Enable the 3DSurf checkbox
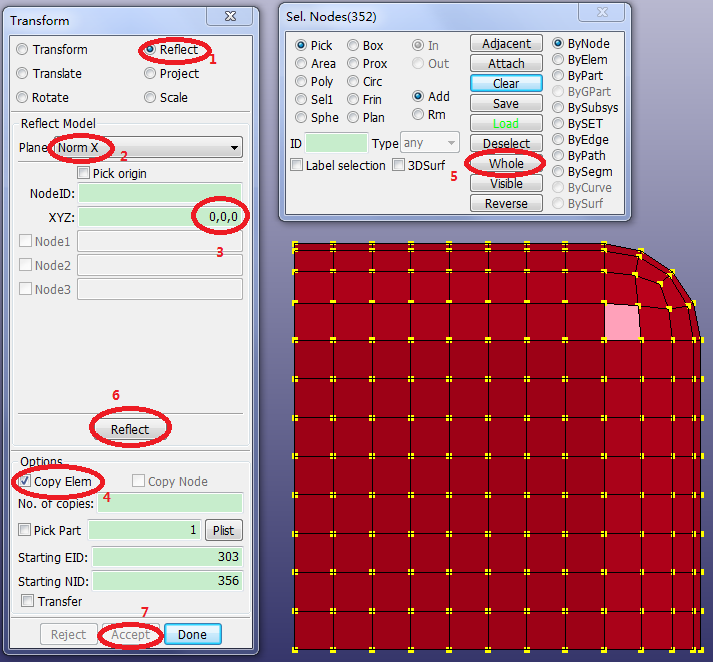This screenshot has width=713, height=662. click(398, 165)
